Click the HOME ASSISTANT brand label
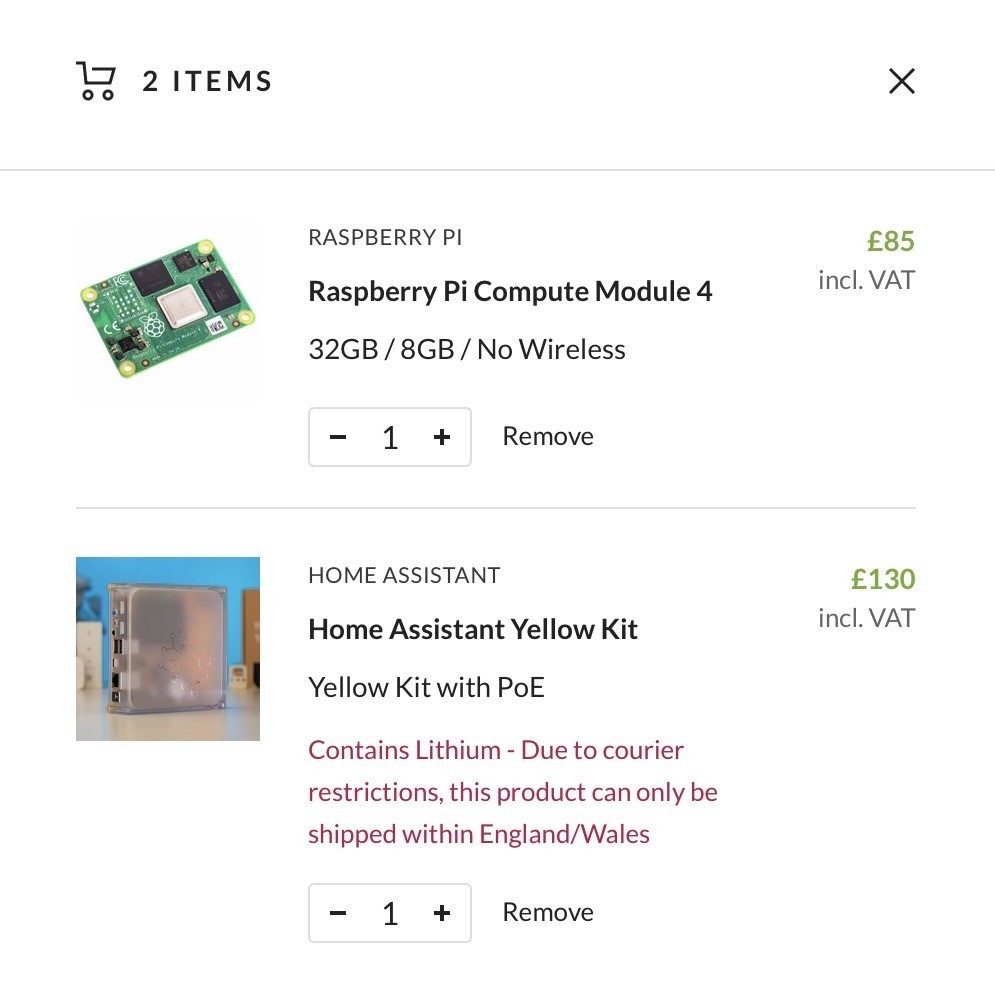Viewport: 995px width, 994px height. click(404, 575)
